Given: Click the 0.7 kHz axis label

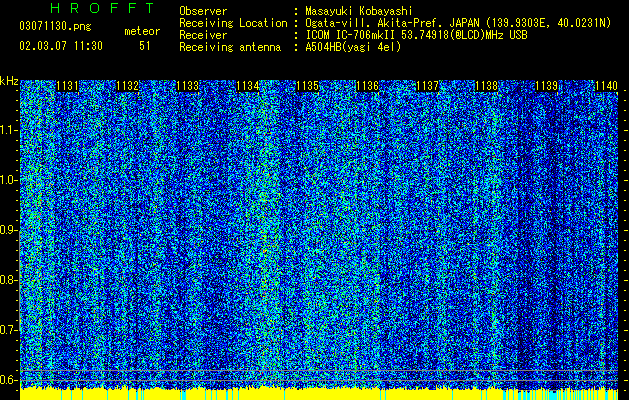Looking at the screenshot, I should coord(9,330).
